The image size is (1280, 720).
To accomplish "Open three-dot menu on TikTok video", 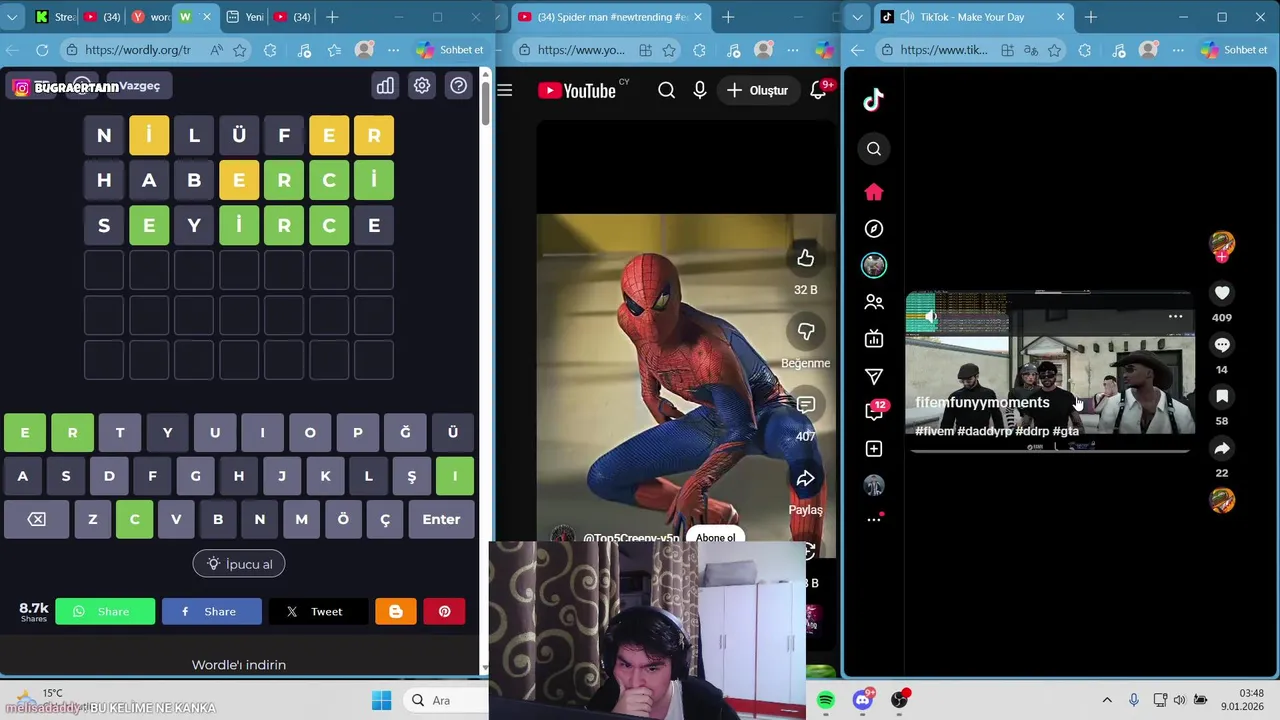I will click(1176, 316).
